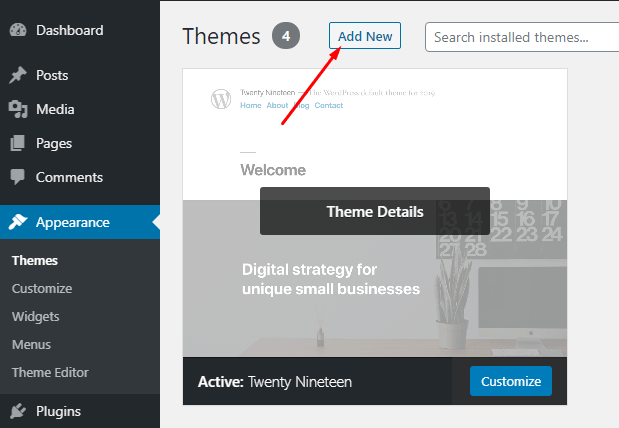Open Theme Details overlay button
Screen dimensions: 619x428
coord(375,211)
